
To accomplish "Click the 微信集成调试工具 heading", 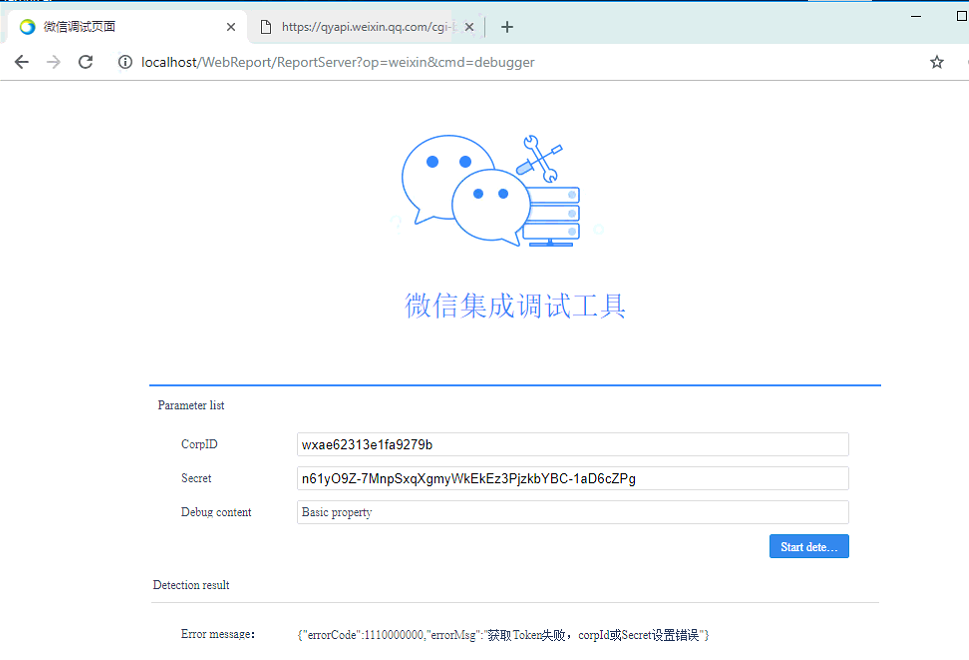I will pos(514,306).
